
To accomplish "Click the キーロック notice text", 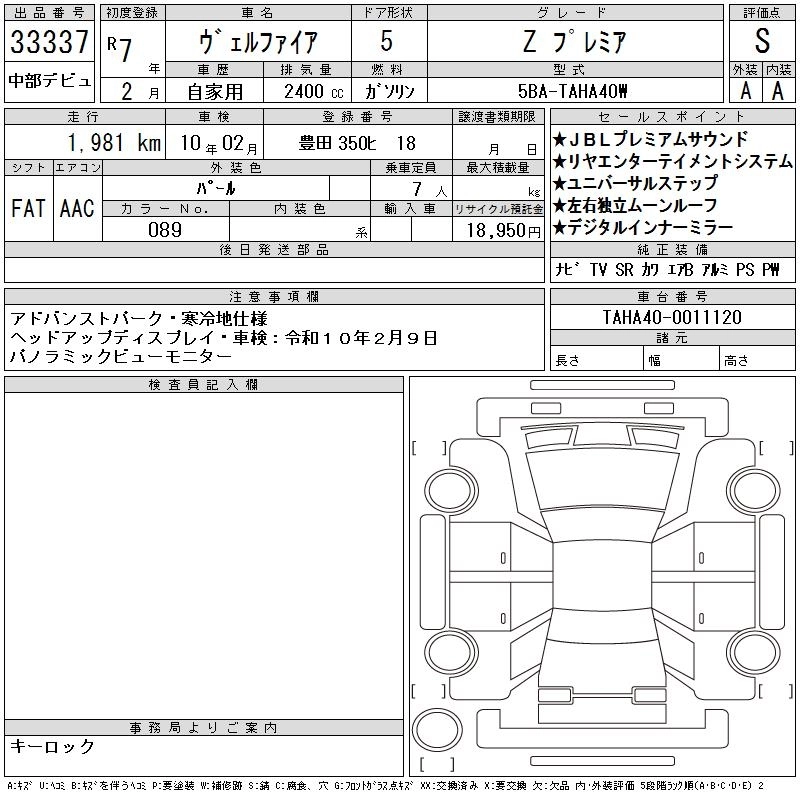I will [x=52, y=746].
